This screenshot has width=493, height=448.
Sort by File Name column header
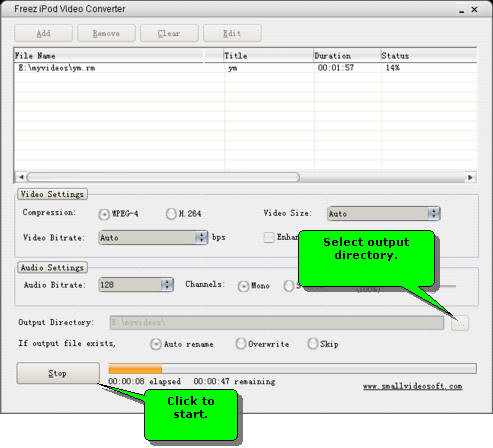[x=108, y=56]
